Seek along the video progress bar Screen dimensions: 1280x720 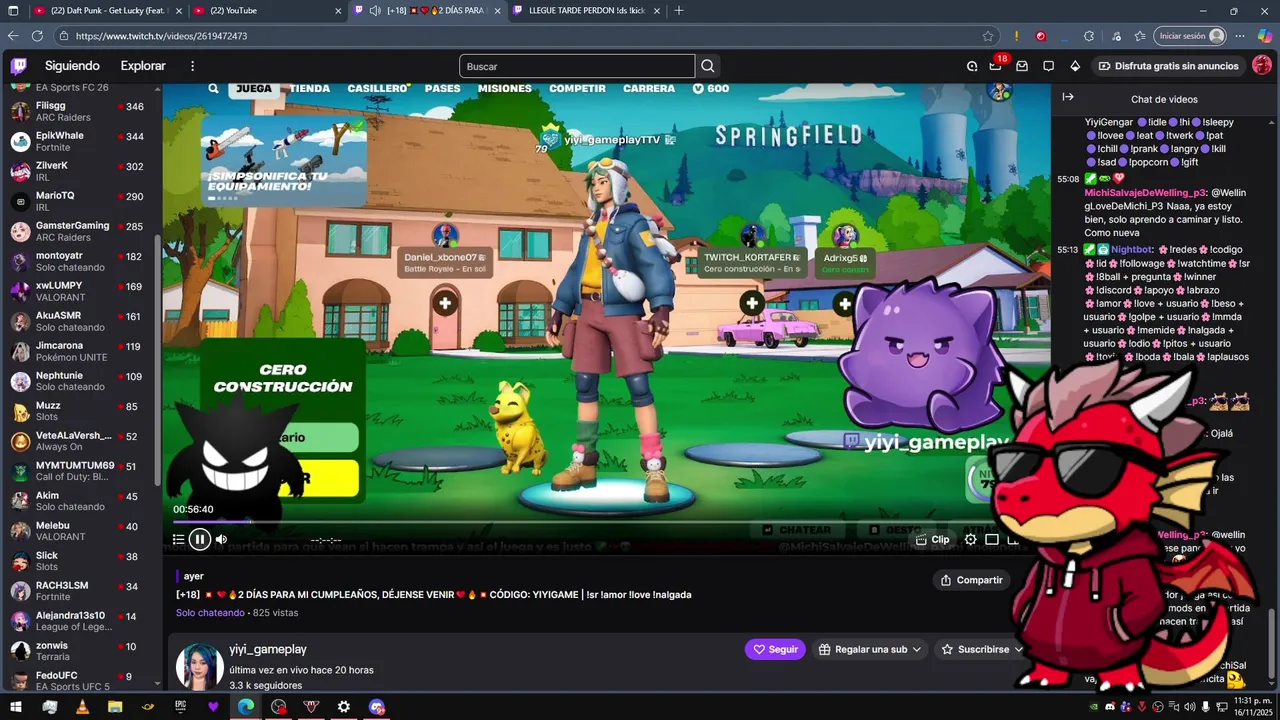click(590, 521)
